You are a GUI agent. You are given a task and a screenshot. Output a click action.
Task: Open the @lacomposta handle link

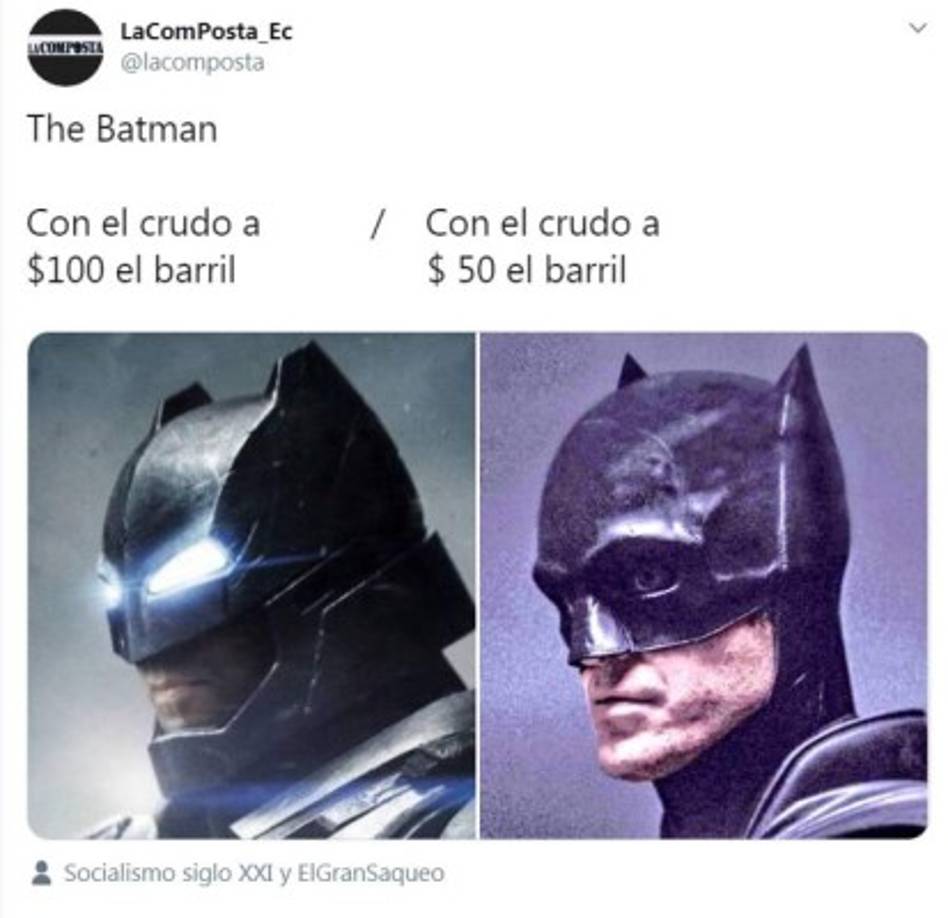pyautogui.click(x=192, y=63)
